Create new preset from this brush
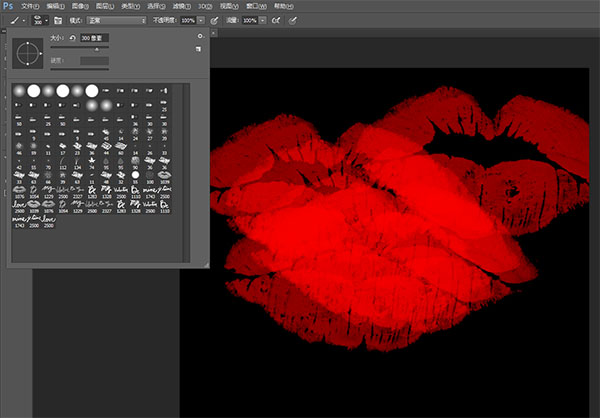 coord(200,49)
